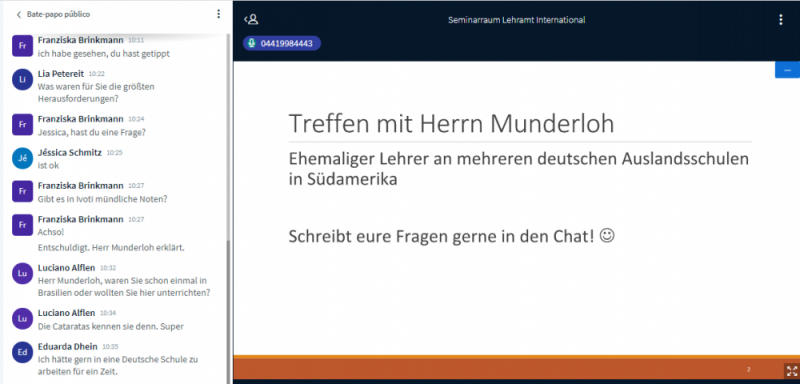
Task: Click the name Jéssica Schmitz
Action: point(70,152)
